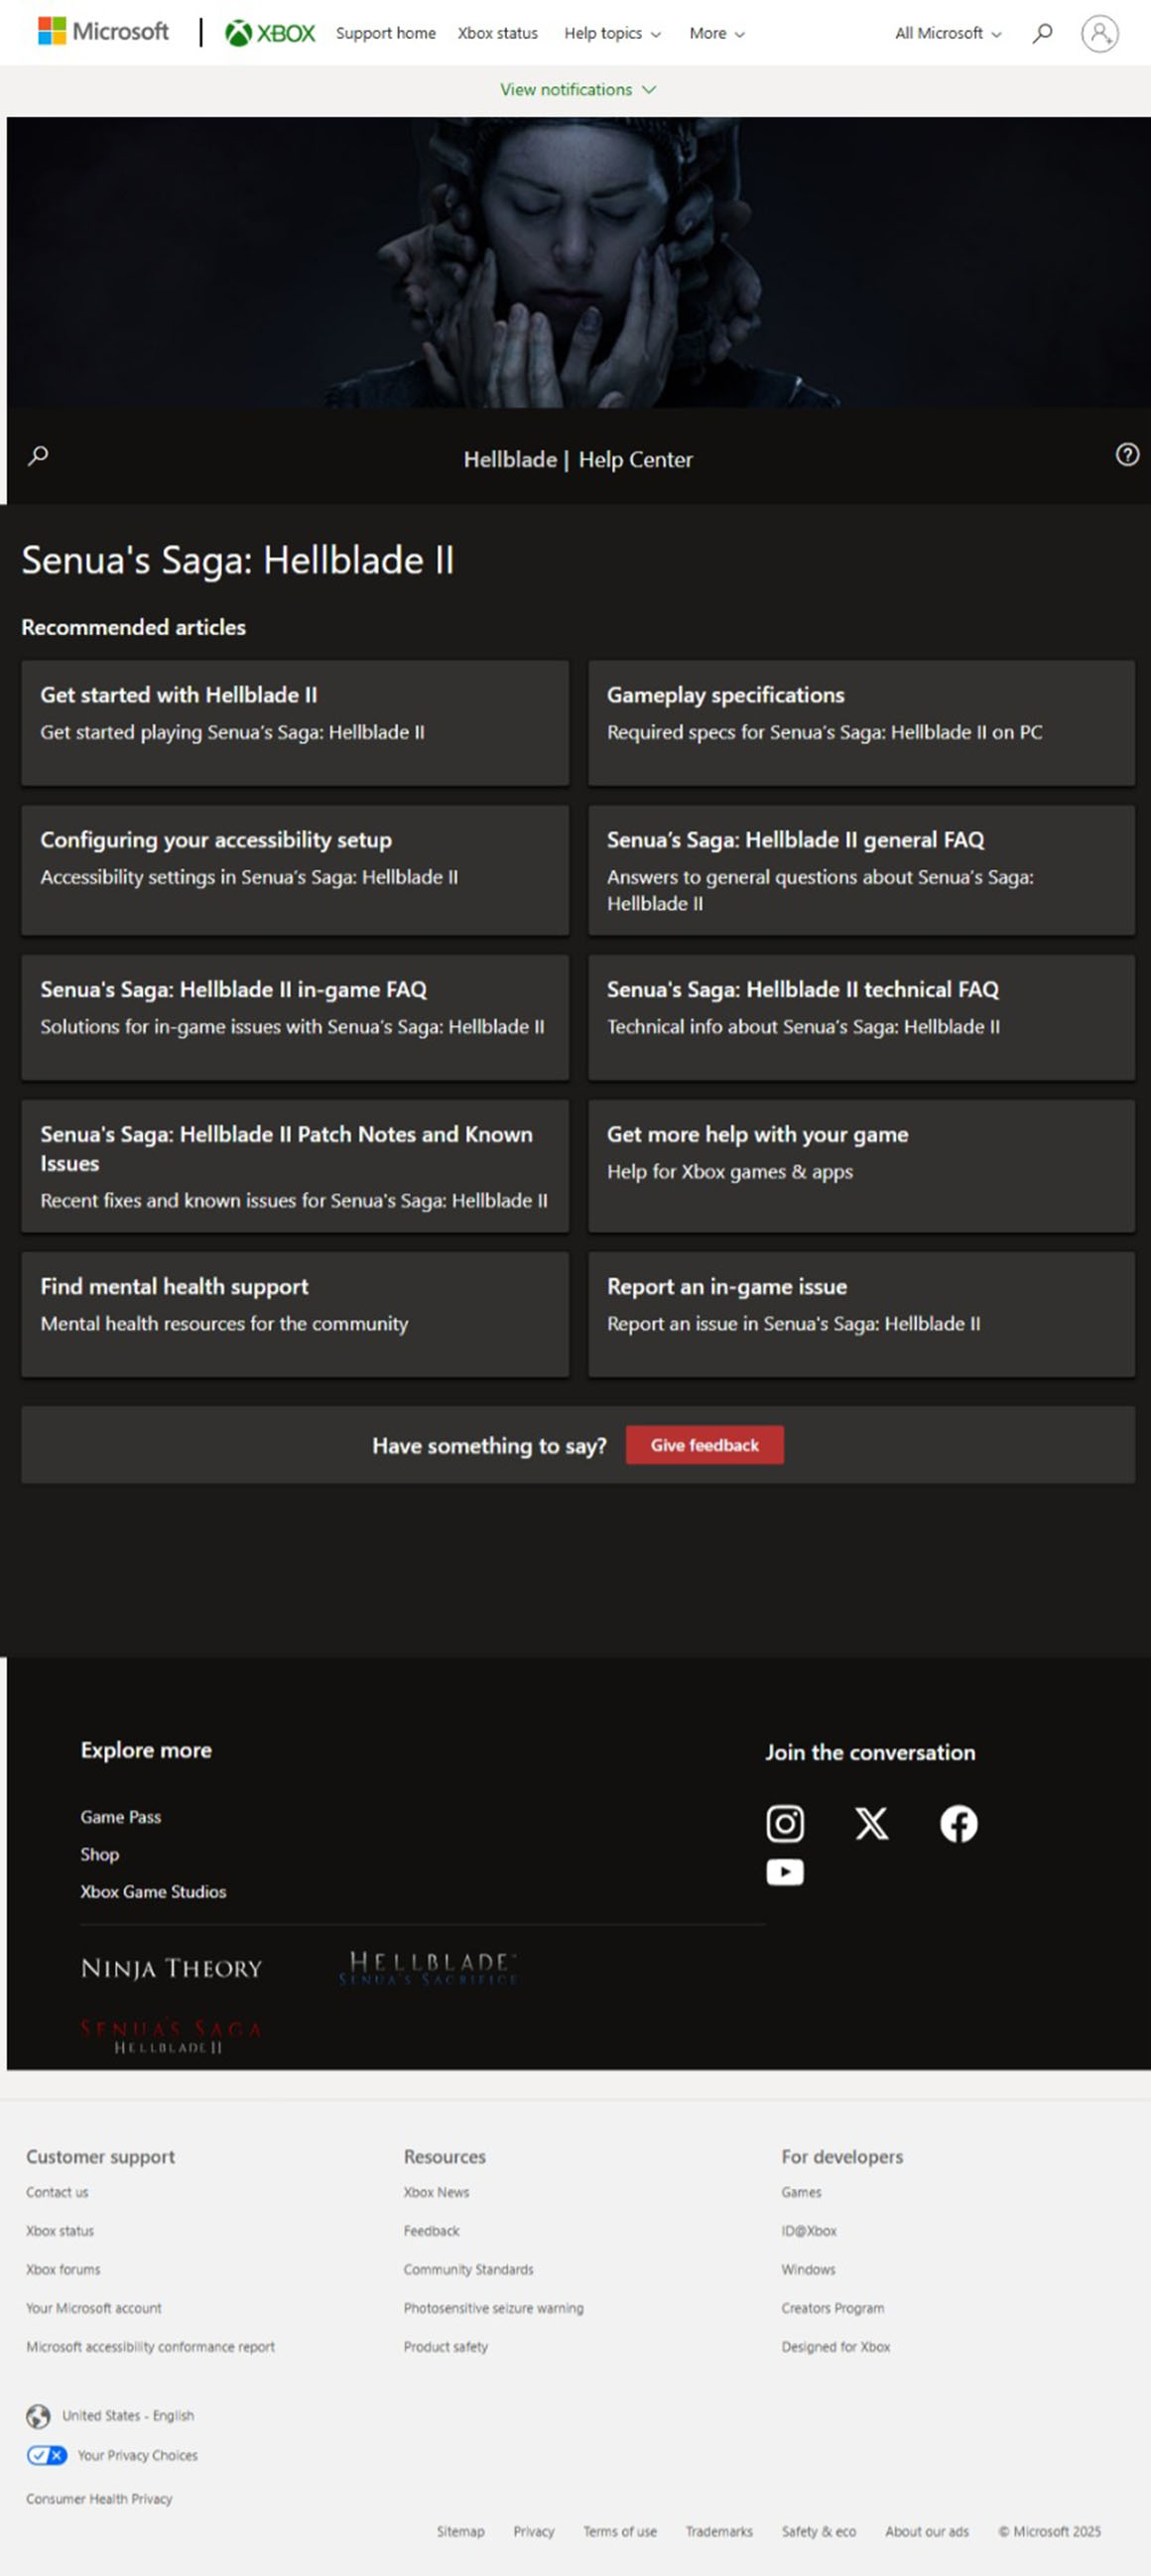Screen dimensions: 1151x2576
Task: Open the Instagram social icon
Action: tap(784, 1823)
